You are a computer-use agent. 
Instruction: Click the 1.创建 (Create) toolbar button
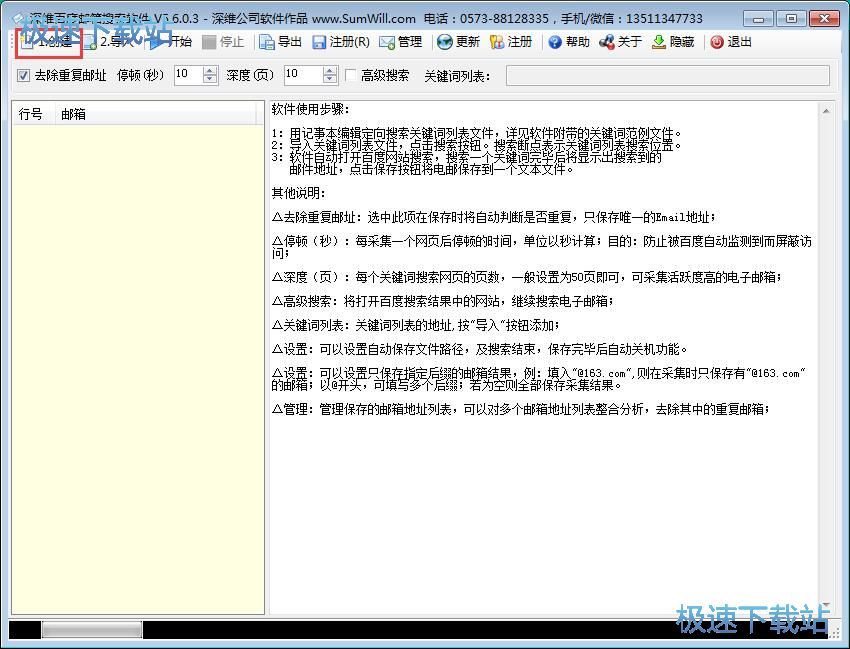pos(47,42)
